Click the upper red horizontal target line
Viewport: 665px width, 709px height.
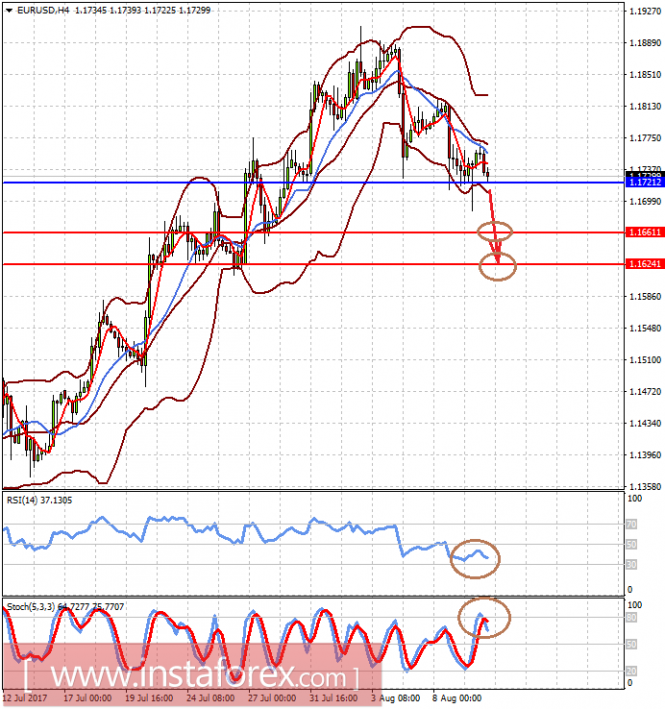coord(300,233)
